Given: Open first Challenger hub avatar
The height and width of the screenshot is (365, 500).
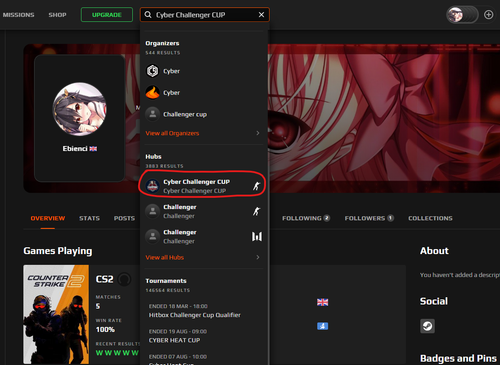Looking at the screenshot, I should (153, 211).
